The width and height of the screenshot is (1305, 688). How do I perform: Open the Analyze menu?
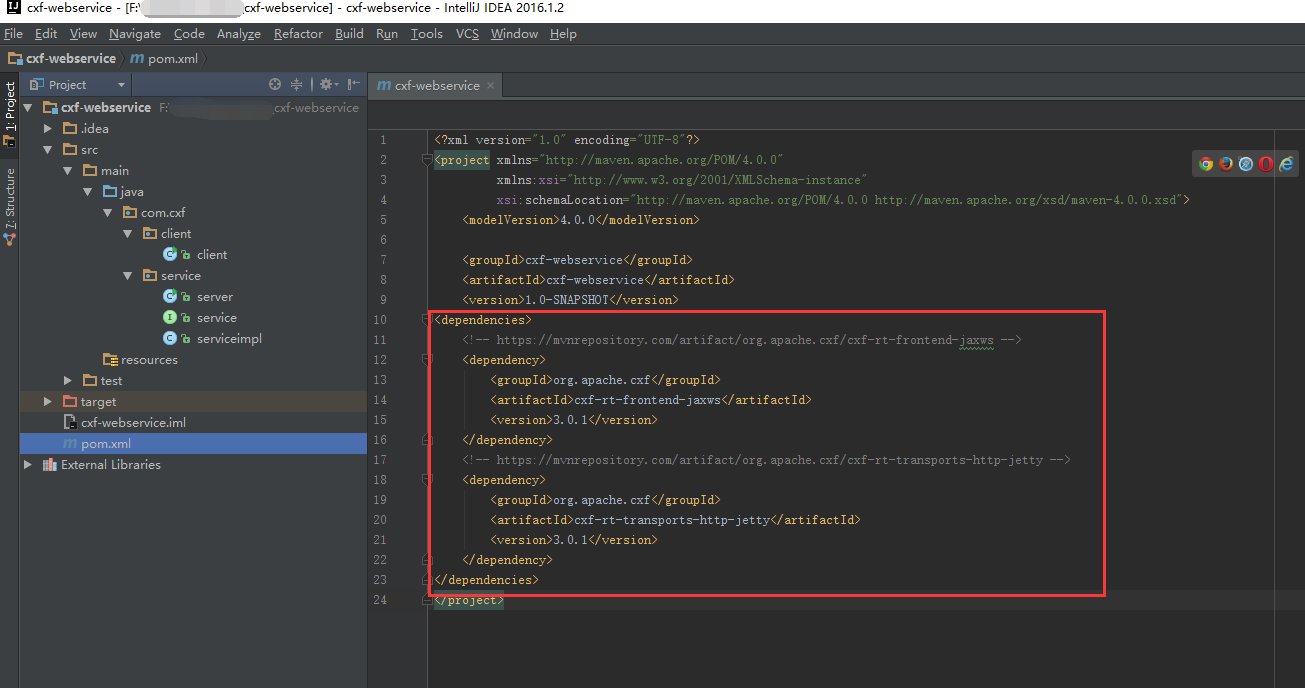tap(239, 34)
